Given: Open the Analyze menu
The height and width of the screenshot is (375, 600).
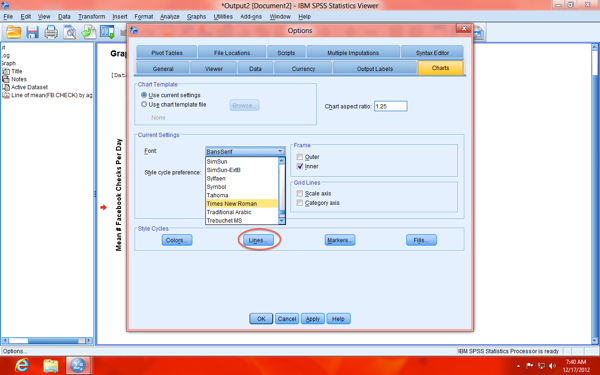Looking at the screenshot, I should pyautogui.click(x=170, y=16).
